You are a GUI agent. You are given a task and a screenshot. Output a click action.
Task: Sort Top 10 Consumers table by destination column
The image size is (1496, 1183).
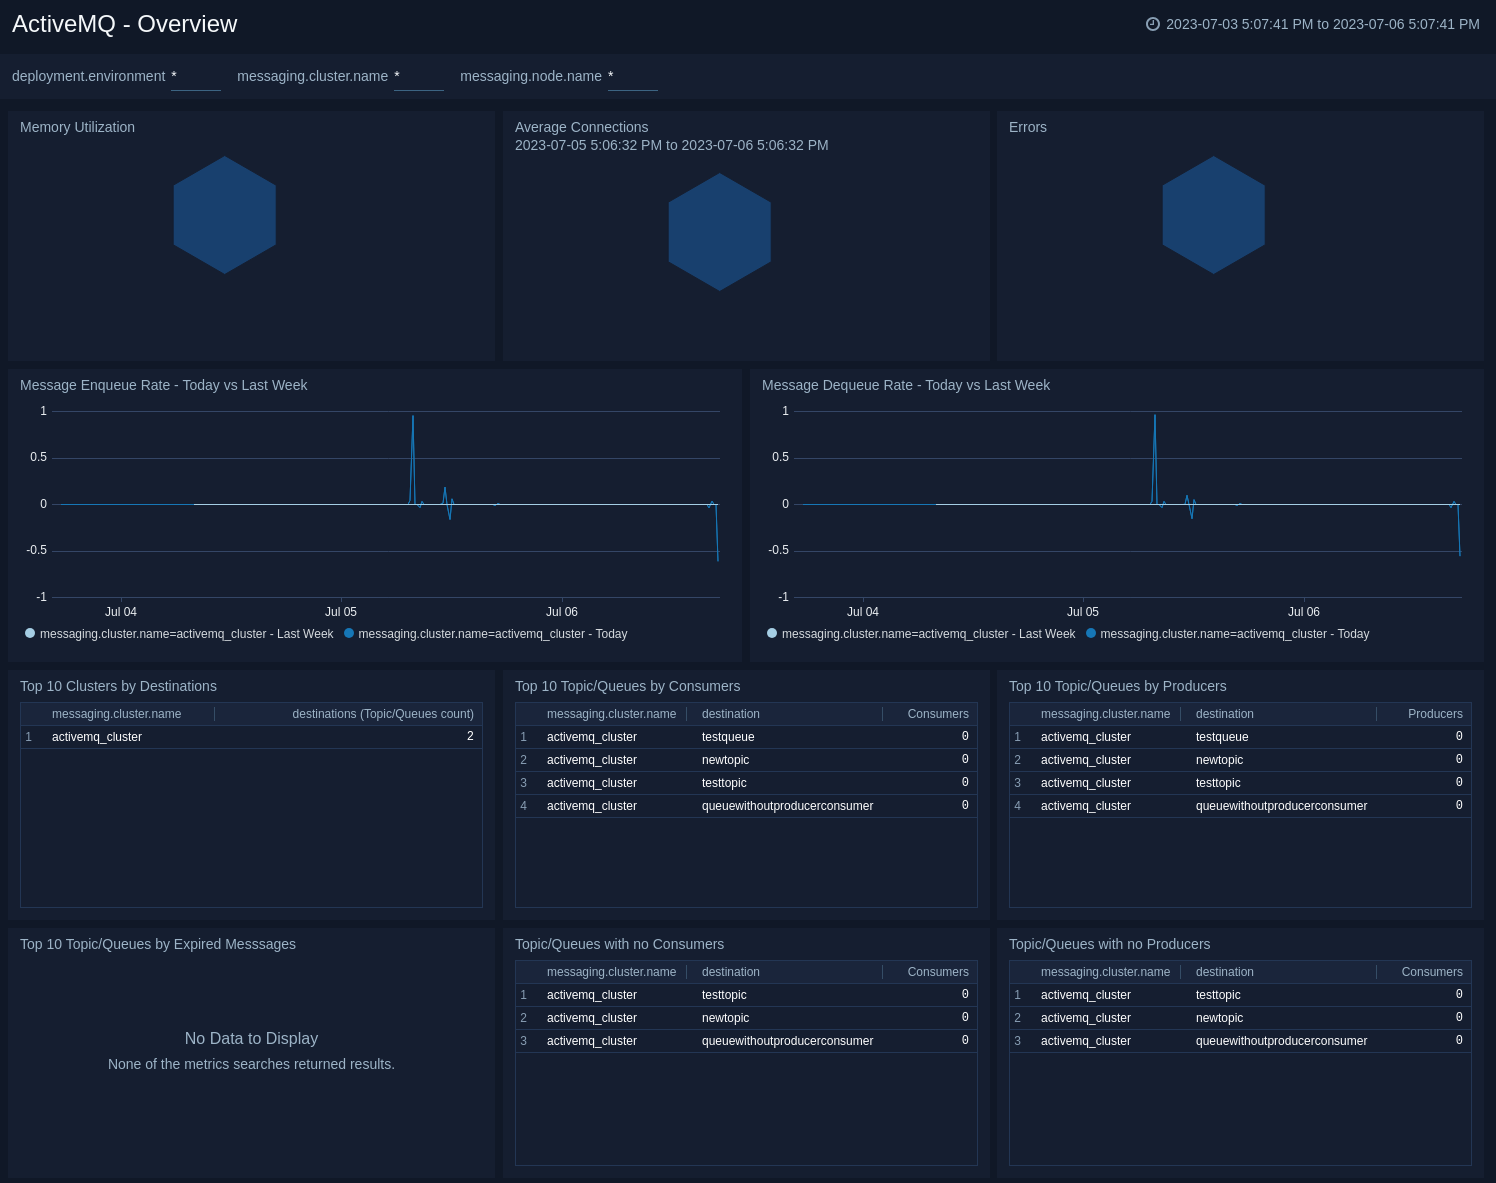[x=731, y=714]
